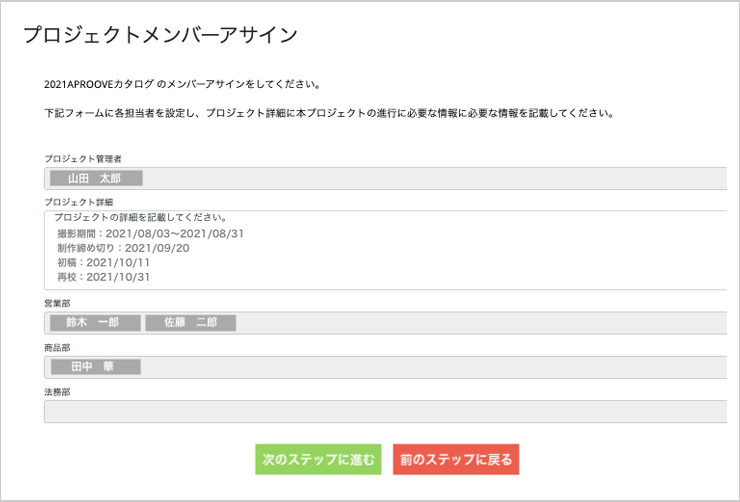The image size is (740, 502).
Task: Click the 商品部 field label
Action: click(57, 348)
